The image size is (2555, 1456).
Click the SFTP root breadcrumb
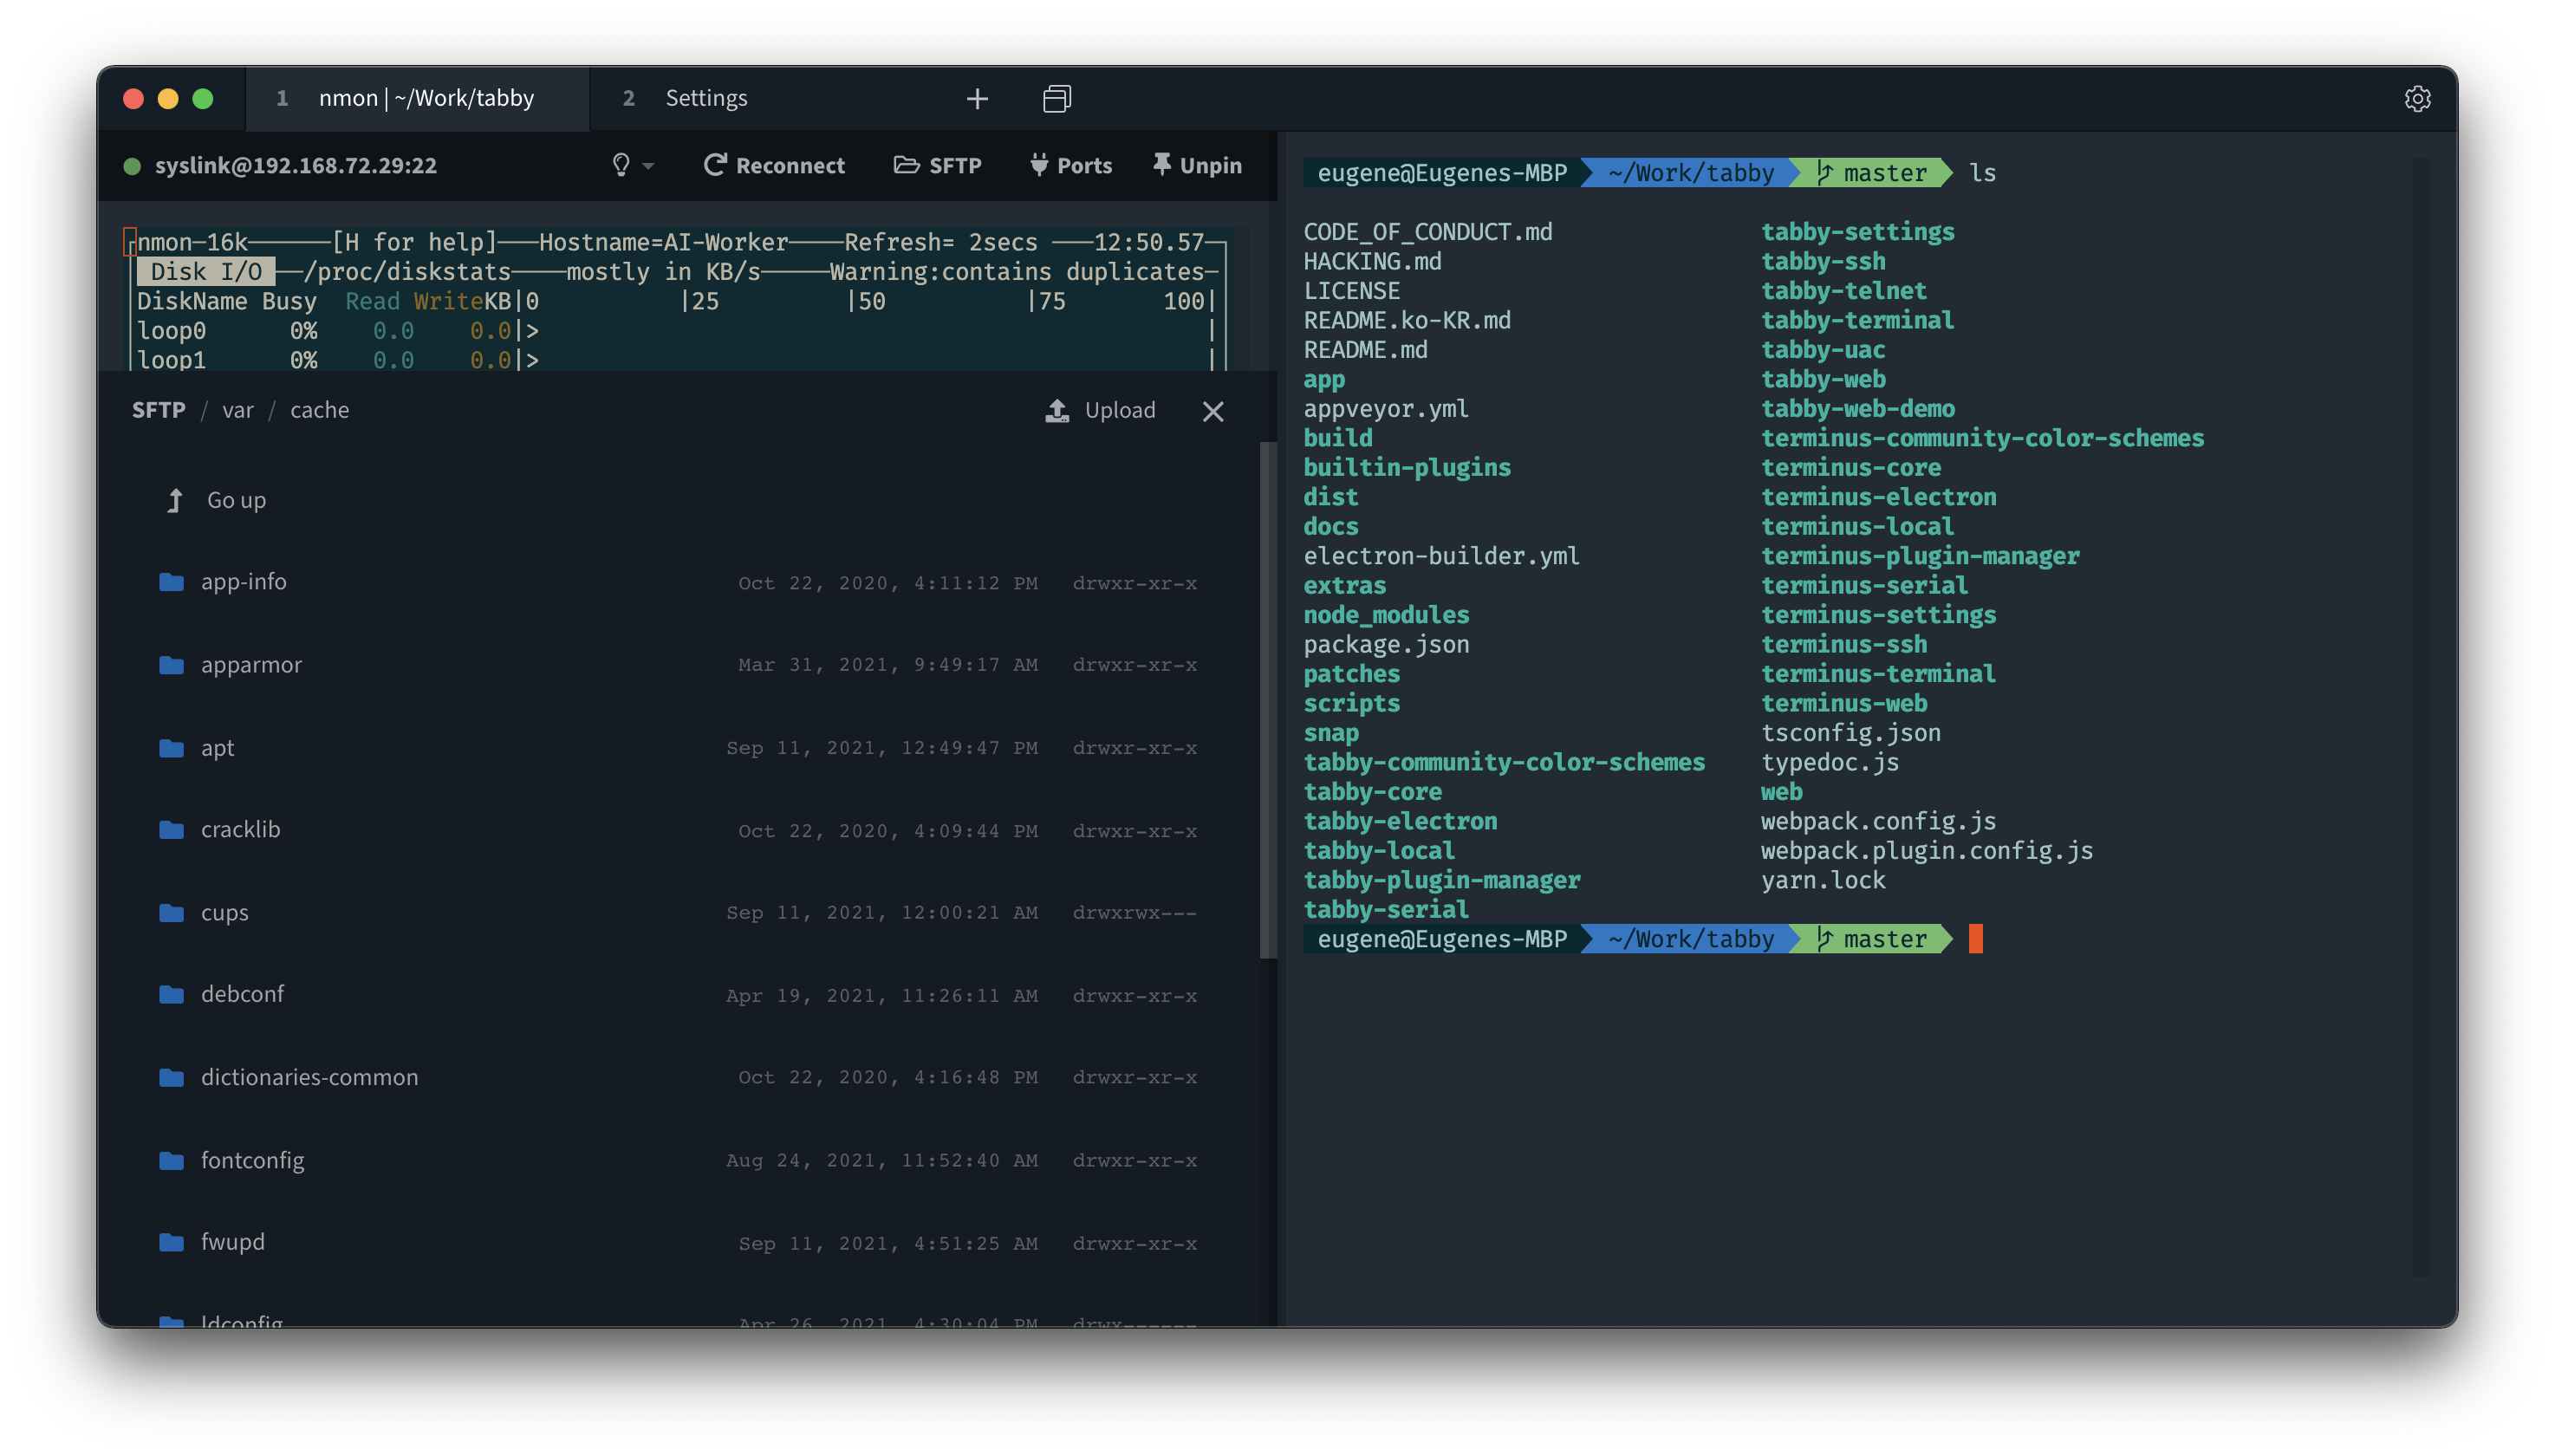[158, 410]
